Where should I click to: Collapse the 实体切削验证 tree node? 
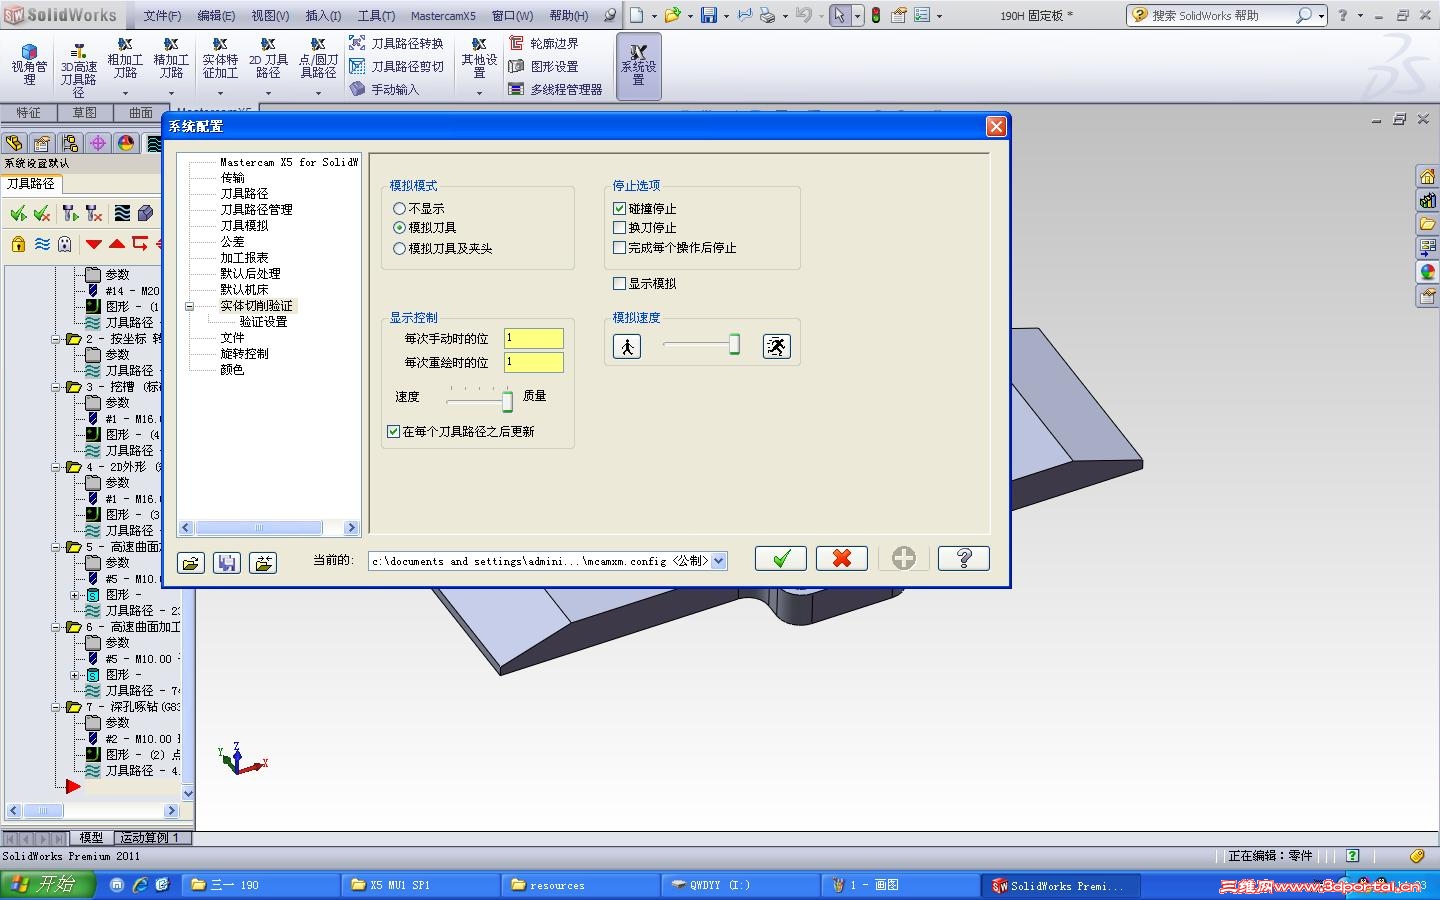pos(189,306)
